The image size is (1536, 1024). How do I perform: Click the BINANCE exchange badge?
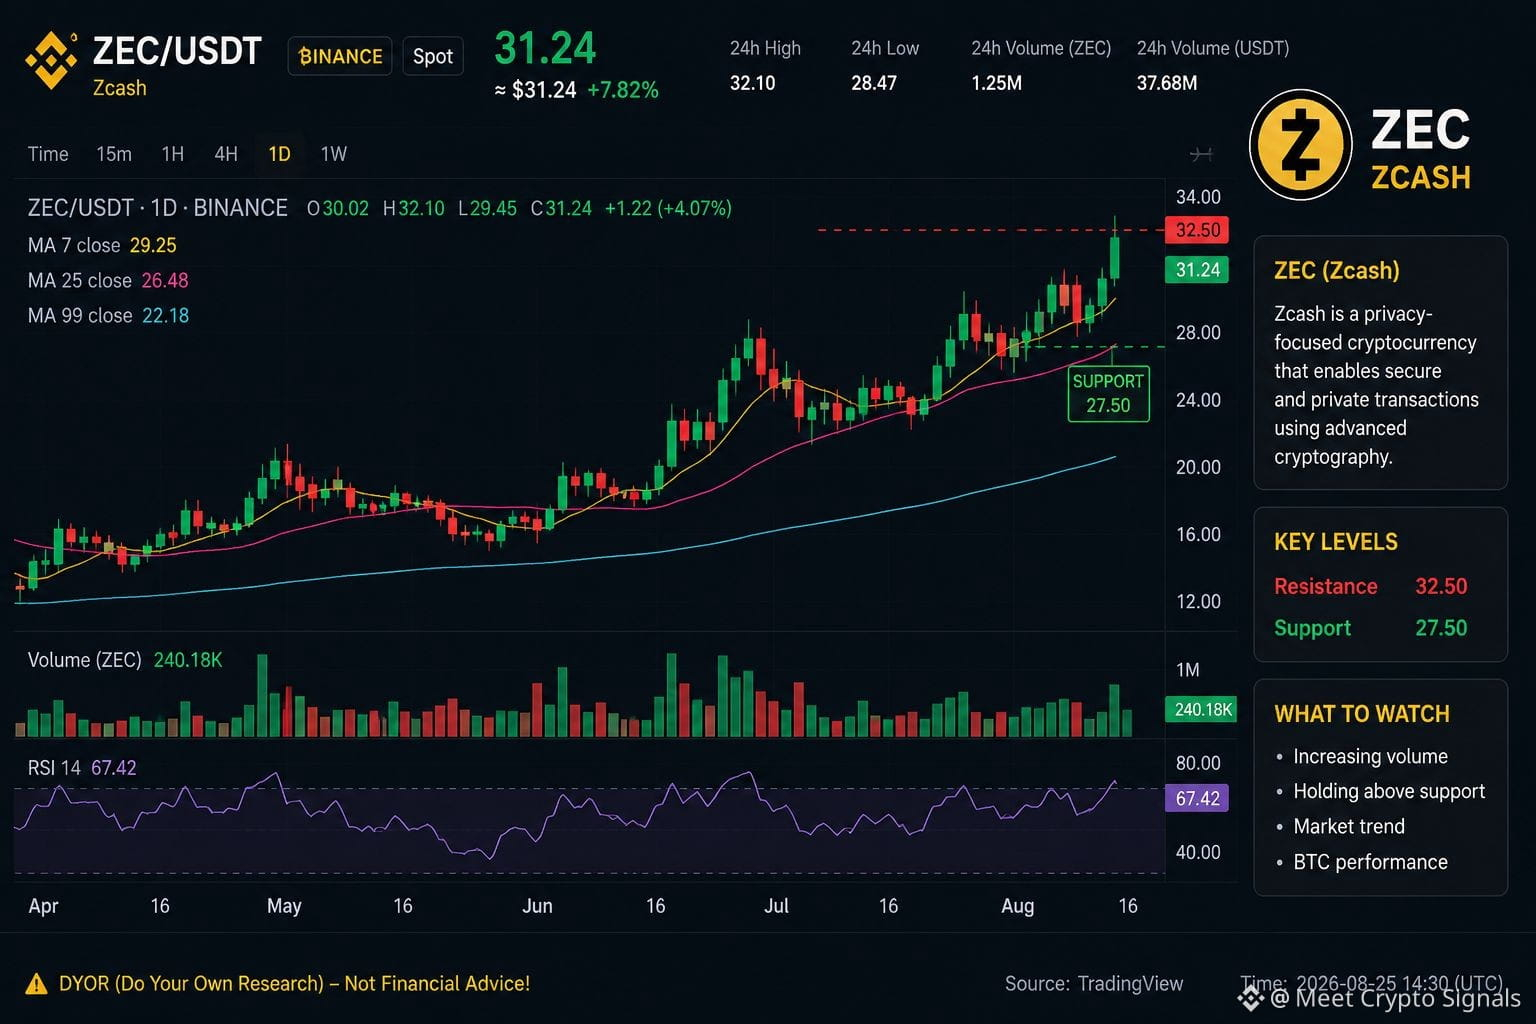click(x=340, y=56)
